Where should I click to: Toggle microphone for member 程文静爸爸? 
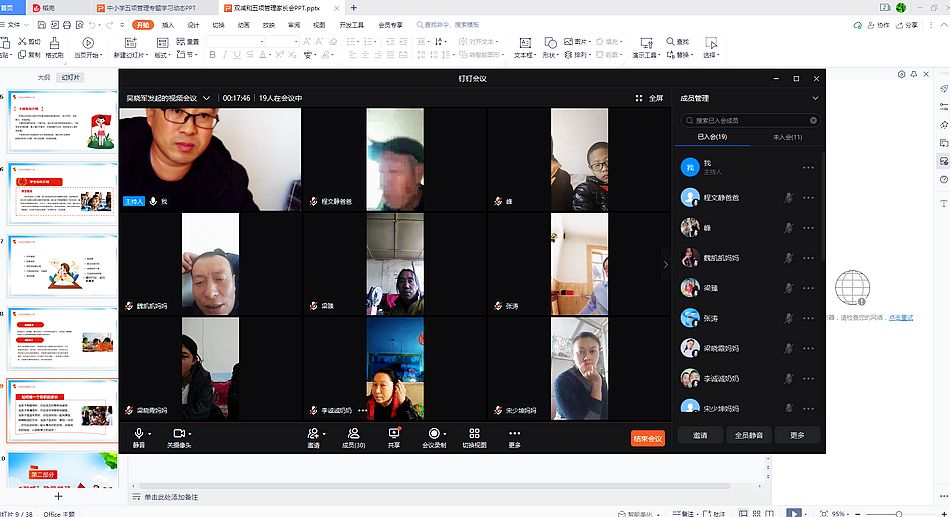[788, 198]
